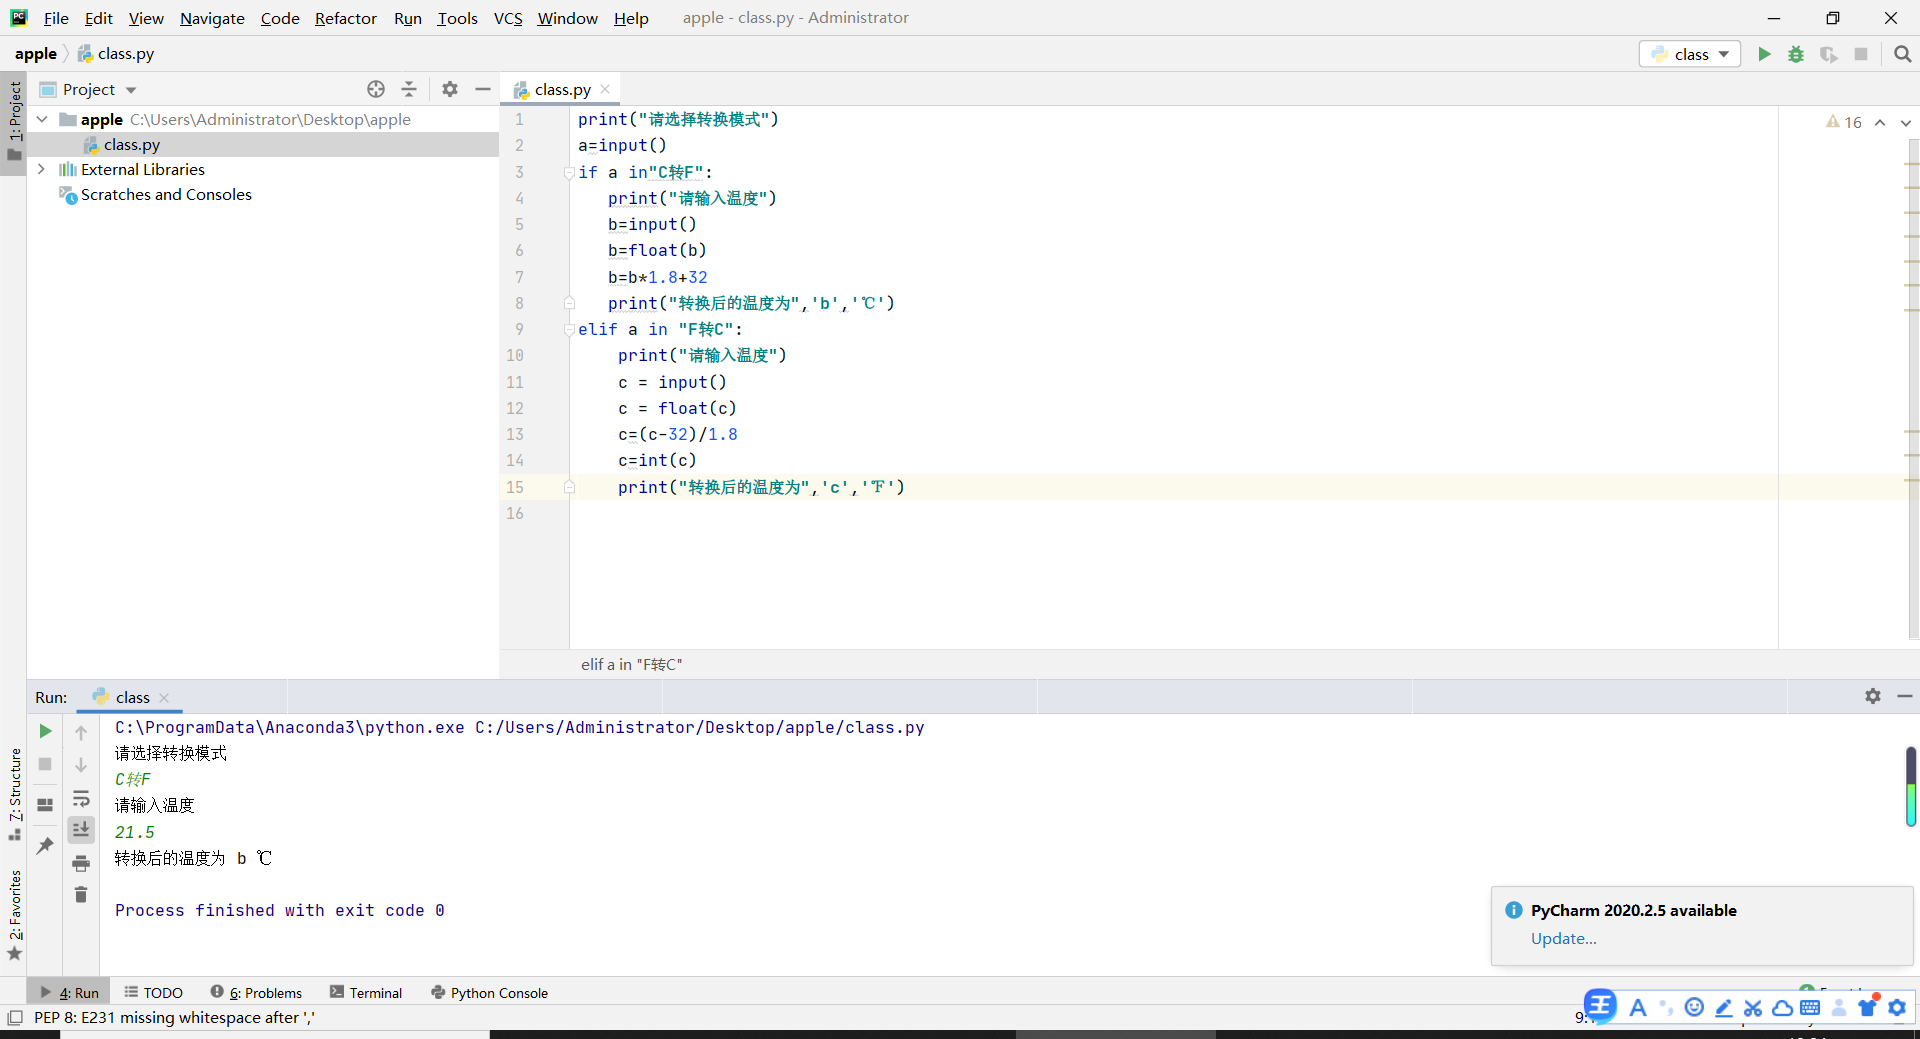Viewport: 1920px width, 1039px height.
Task: Click the locate/select opened file target icon
Action: point(376,89)
